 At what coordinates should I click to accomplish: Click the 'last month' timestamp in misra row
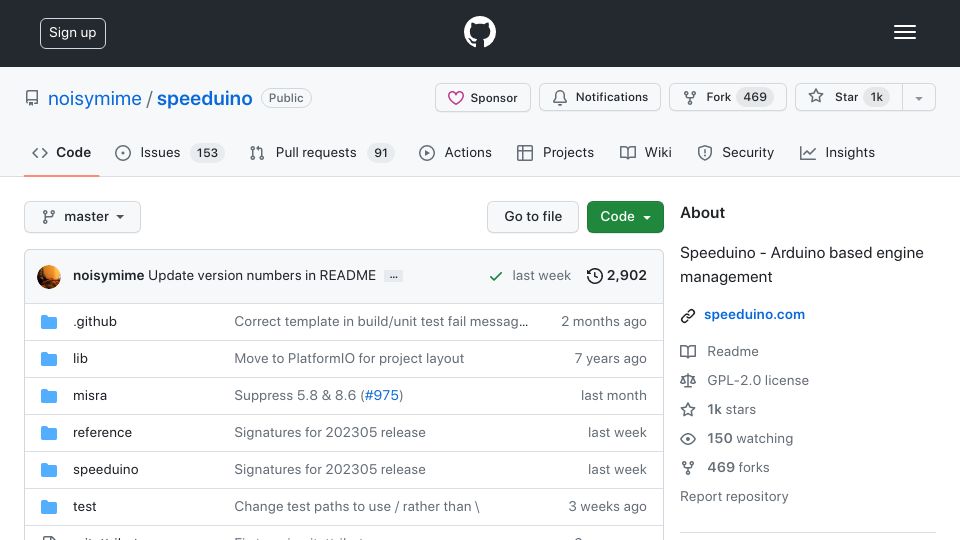click(613, 396)
